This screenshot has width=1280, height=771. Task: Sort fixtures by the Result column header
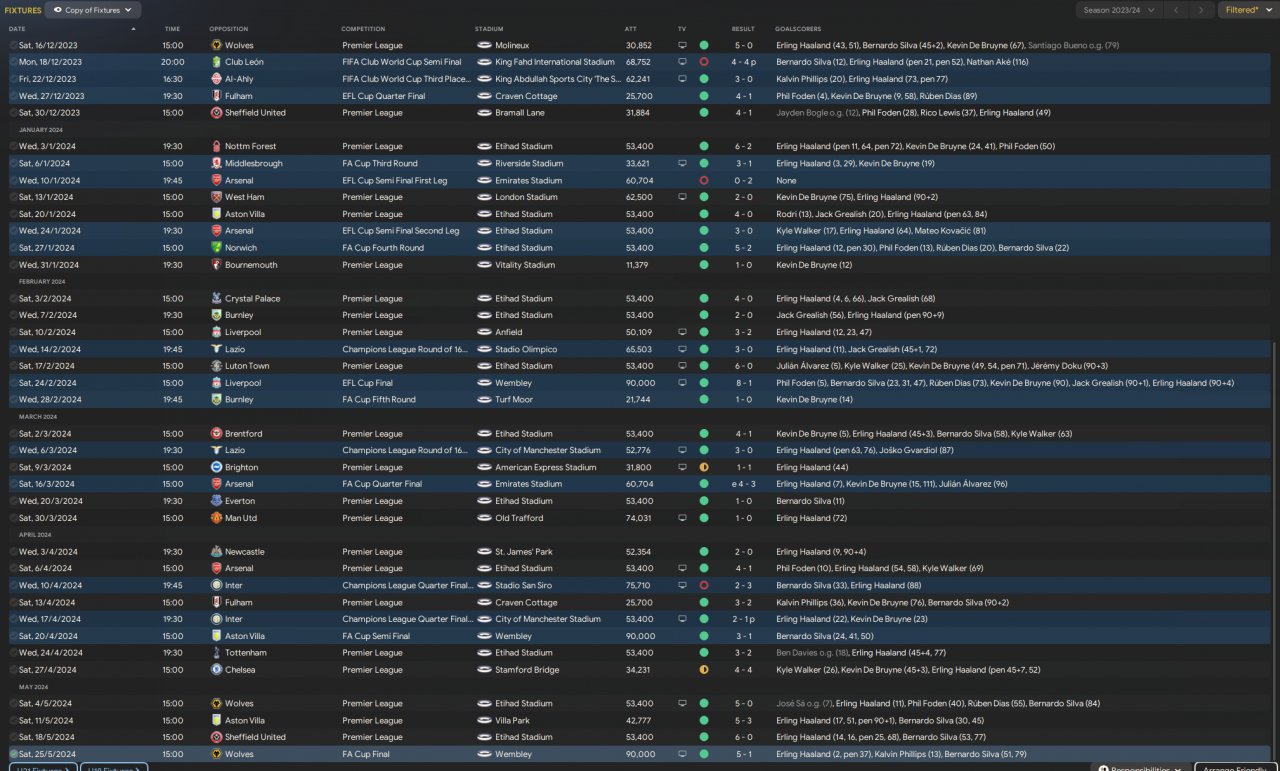(x=743, y=29)
